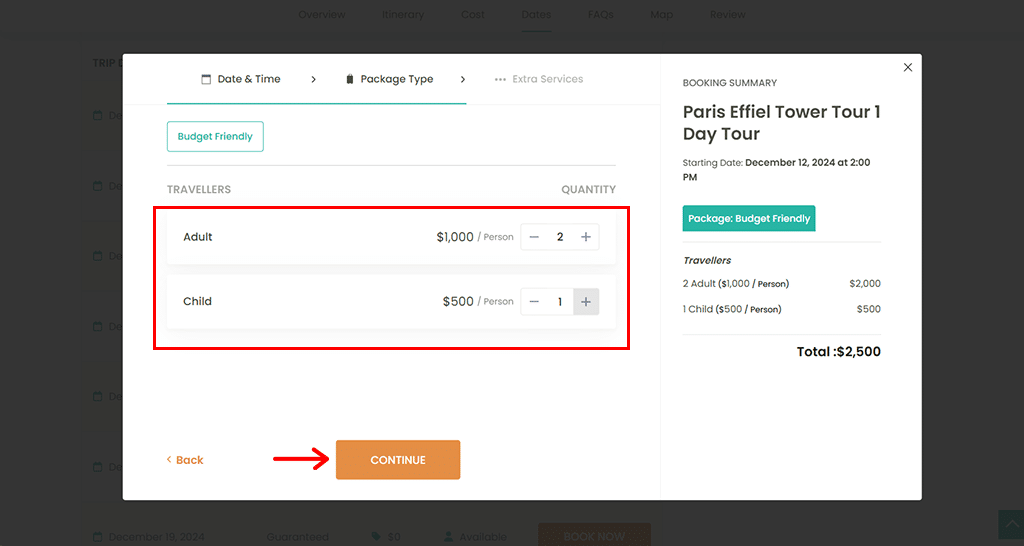This screenshot has width=1024, height=546.
Task: Decrease Child quantity with minus button
Action: click(x=534, y=301)
